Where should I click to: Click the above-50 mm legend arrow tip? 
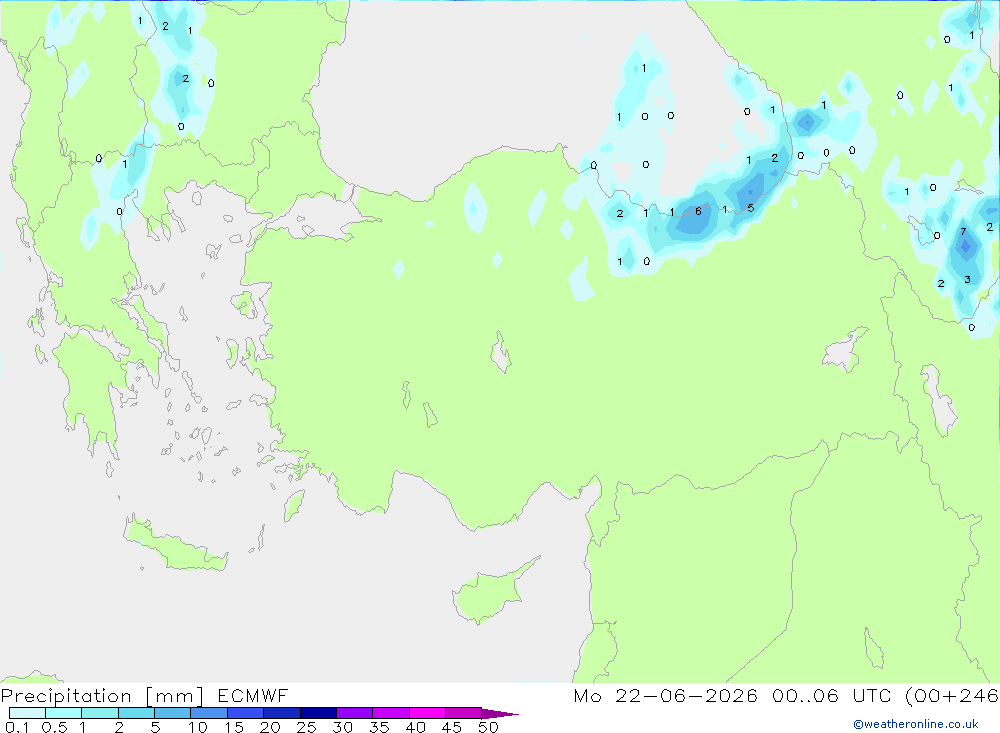(500, 714)
